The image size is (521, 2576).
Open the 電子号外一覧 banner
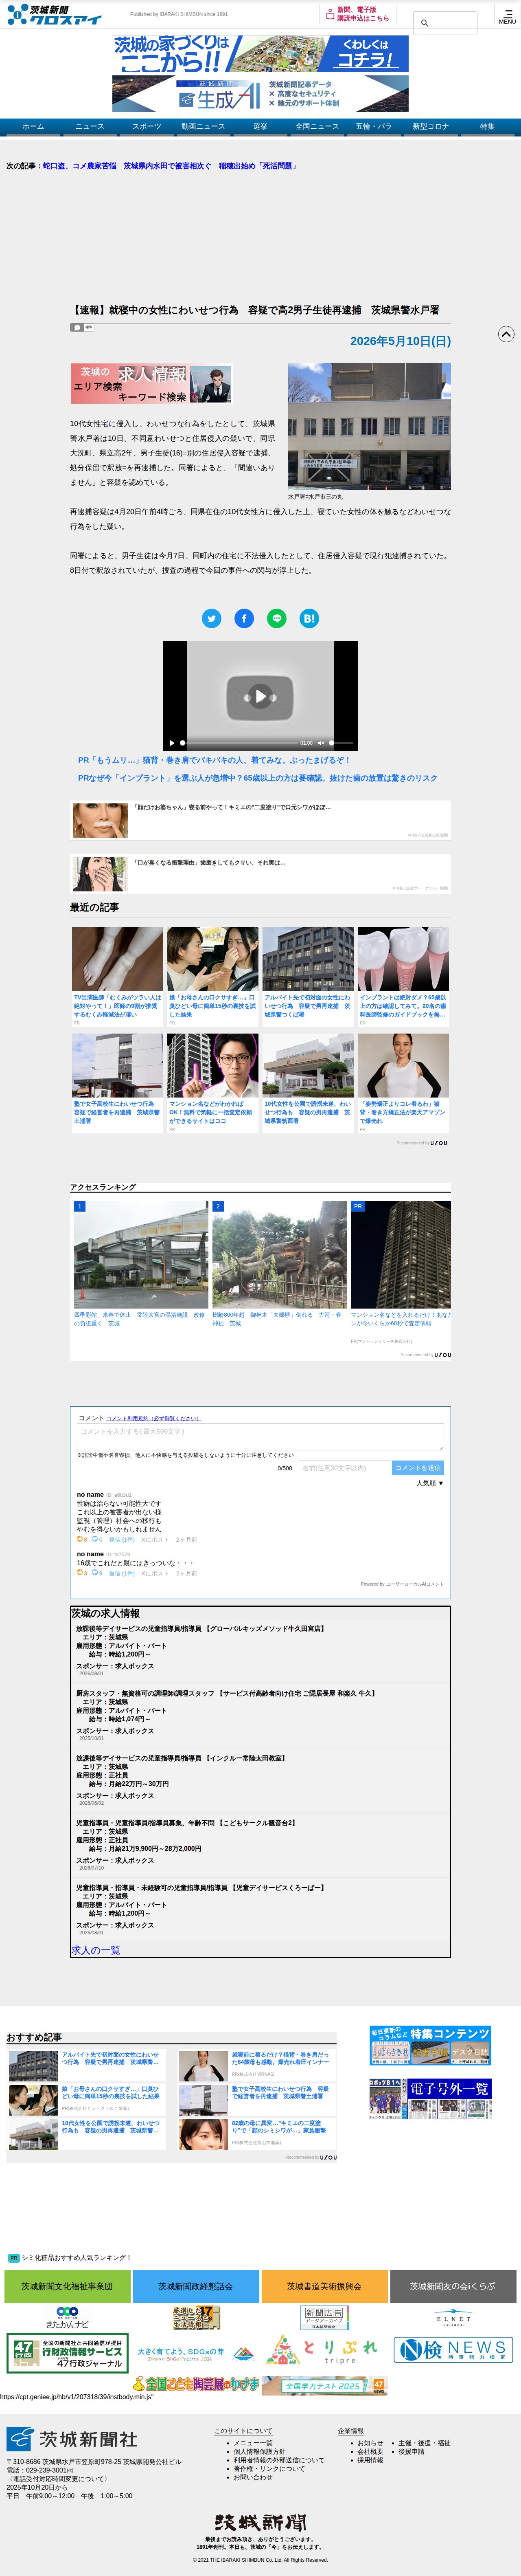(x=430, y=2098)
